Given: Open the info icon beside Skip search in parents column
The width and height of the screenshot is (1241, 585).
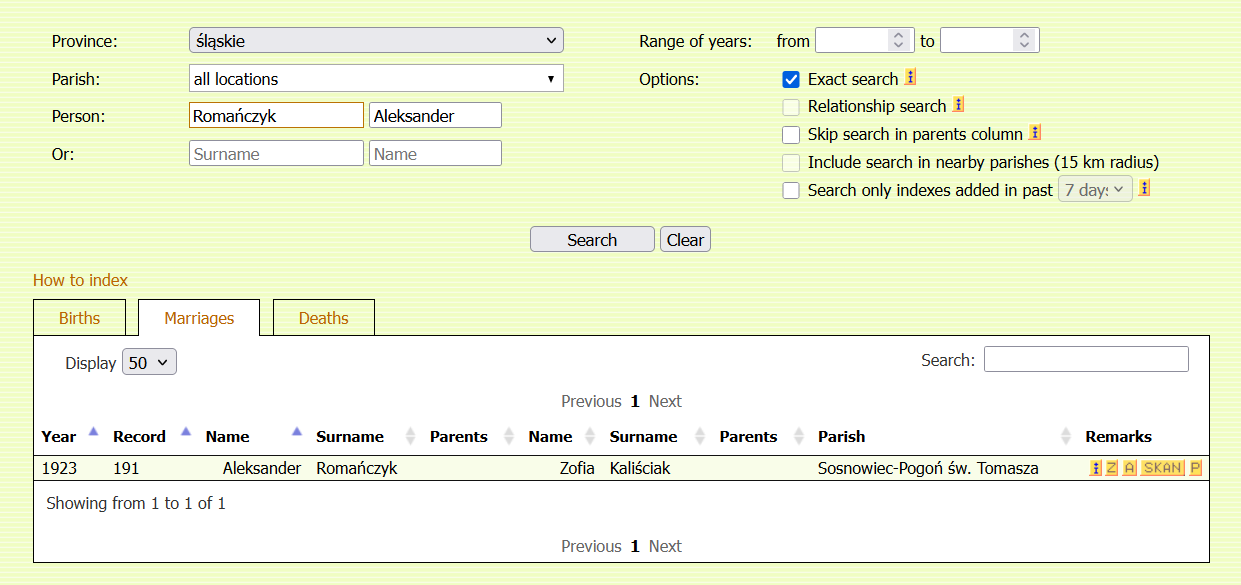Looking at the screenshot, I should tap(1035, 132).
